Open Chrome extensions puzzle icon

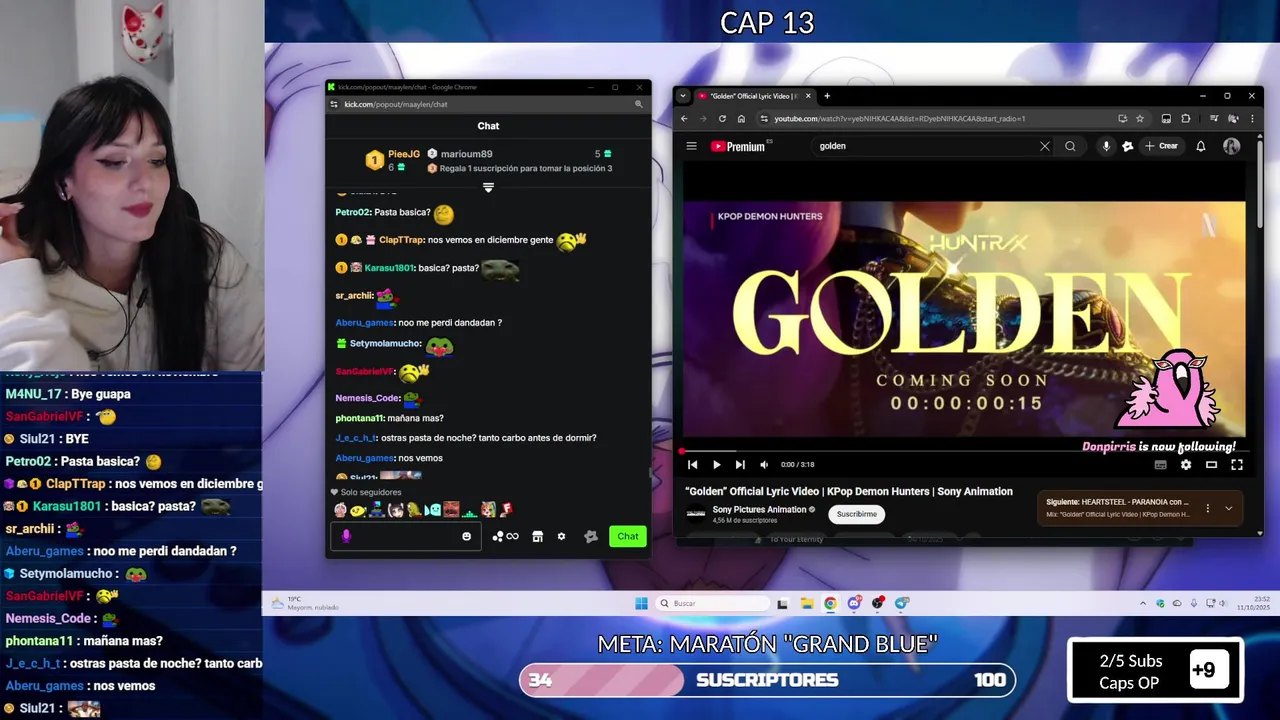point(1186,119)
